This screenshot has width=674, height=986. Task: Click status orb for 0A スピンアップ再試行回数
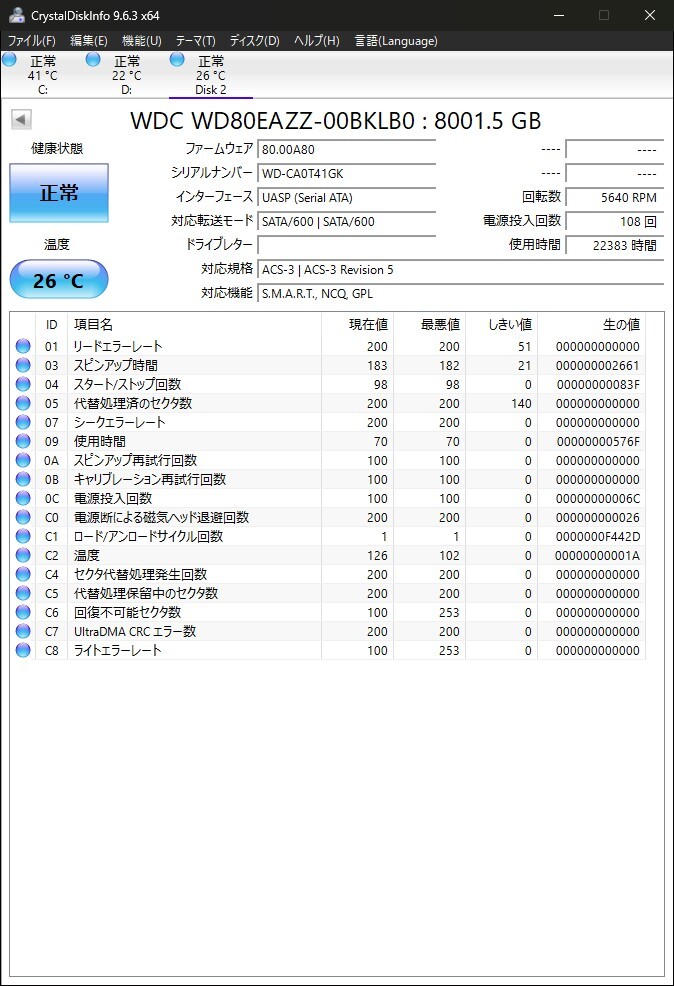[23, 460]
